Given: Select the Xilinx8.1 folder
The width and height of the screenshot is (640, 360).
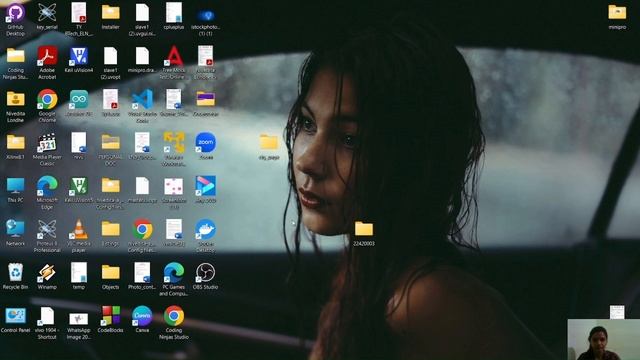Looking at the screenshot, I should [x=16, y=142].
